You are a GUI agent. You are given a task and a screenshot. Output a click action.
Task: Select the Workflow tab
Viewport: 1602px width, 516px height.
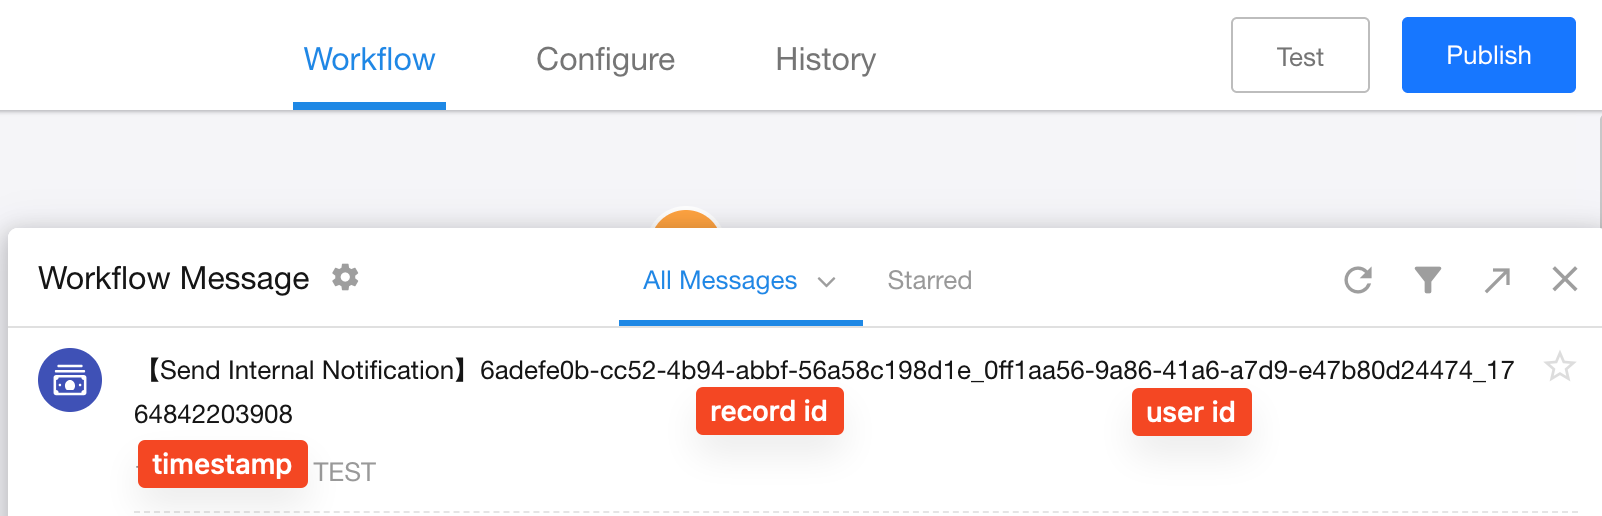coord(369,59)
